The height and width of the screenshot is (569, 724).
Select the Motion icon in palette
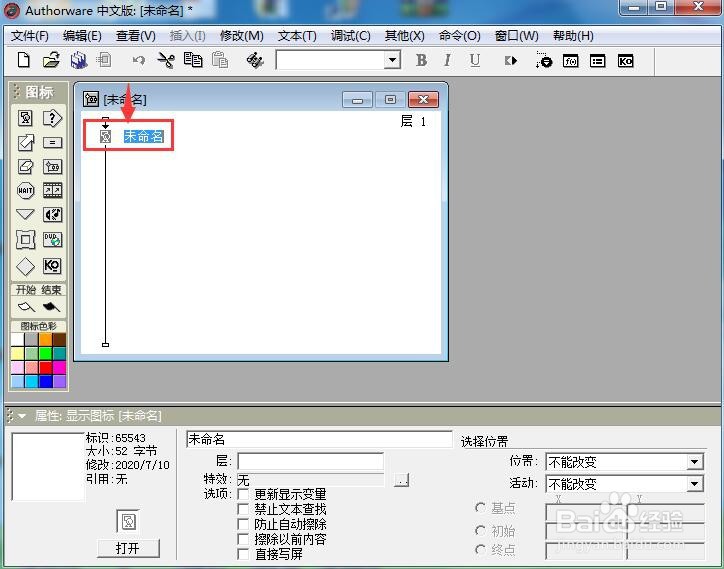[x=25, y=143]
